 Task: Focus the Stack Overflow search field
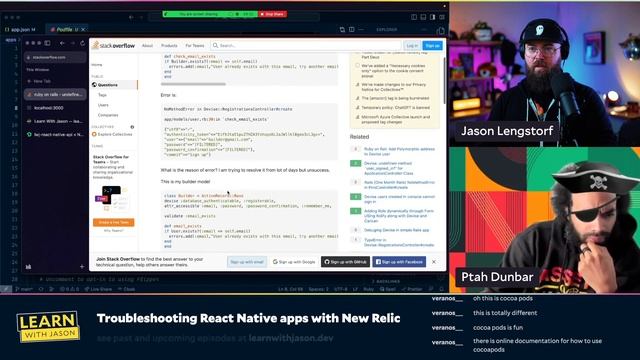click(306, 45)
